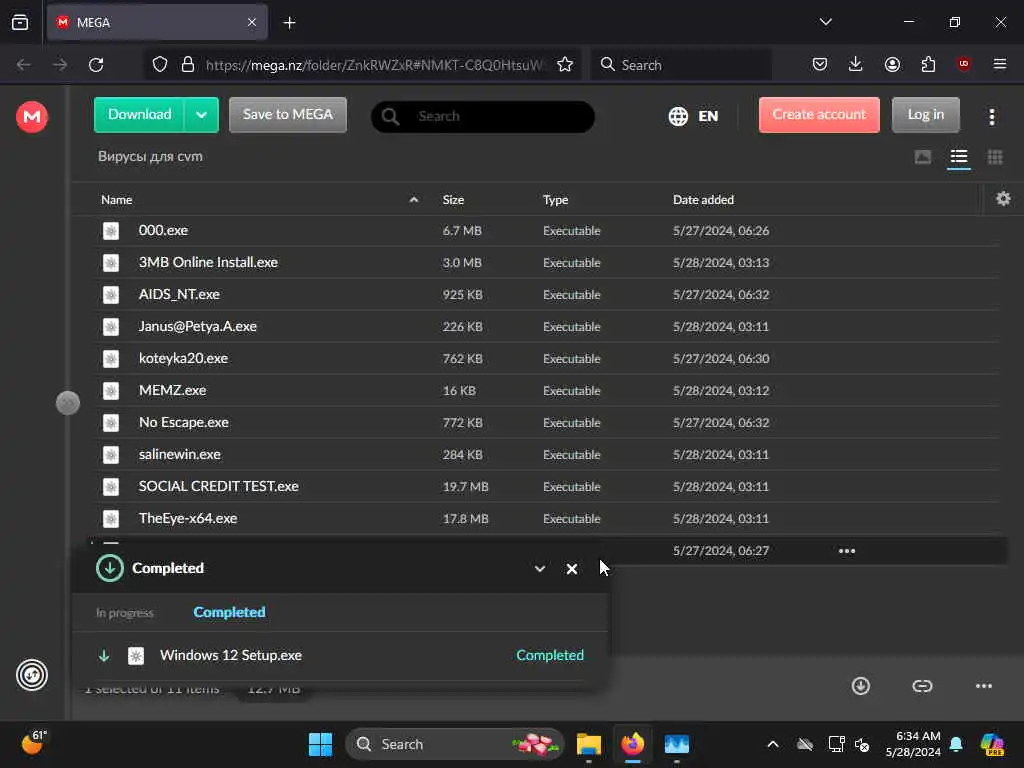The width and height of the screenshot is (1024, 768).
Task: Select AIDS_NT.exe file
Action: (x=549, y=295)
